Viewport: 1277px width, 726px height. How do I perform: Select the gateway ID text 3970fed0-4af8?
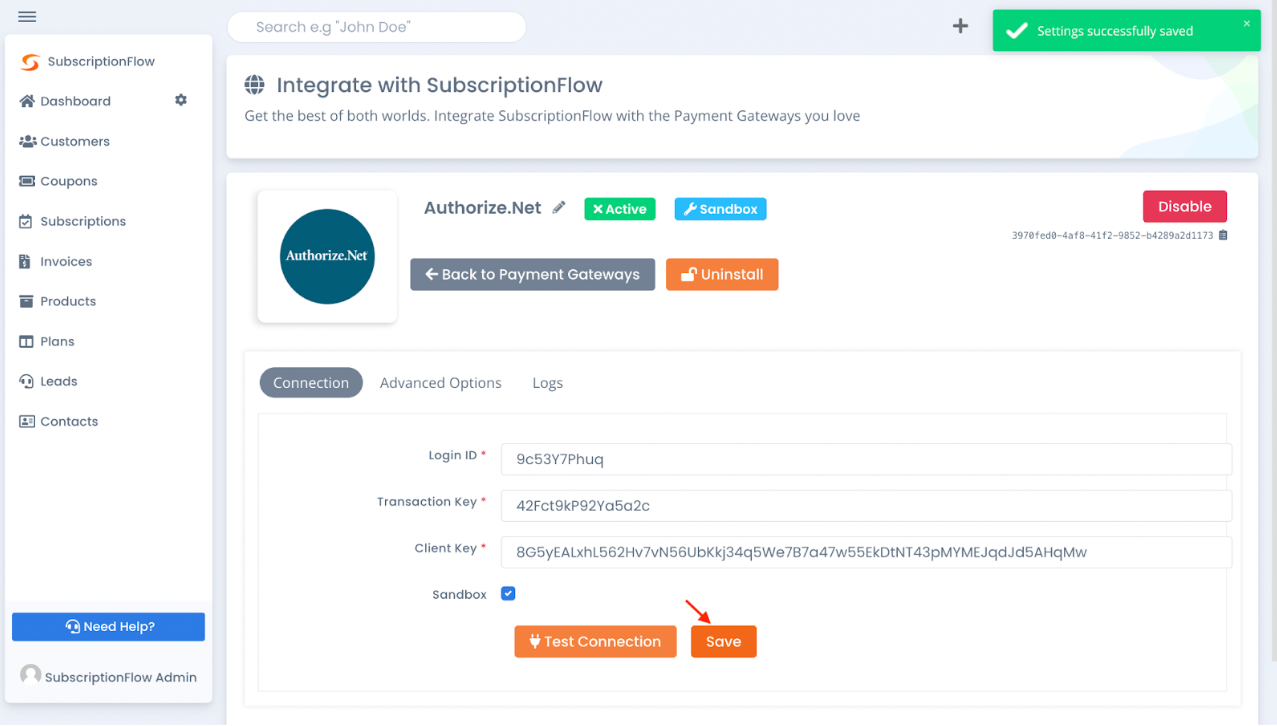1112,236
